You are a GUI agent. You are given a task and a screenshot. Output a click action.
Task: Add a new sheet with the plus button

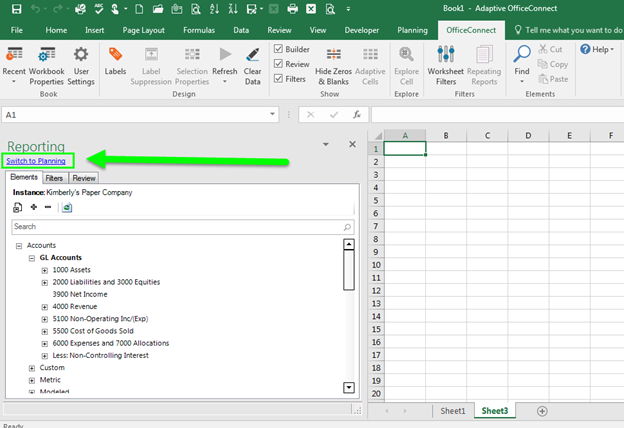542,411
